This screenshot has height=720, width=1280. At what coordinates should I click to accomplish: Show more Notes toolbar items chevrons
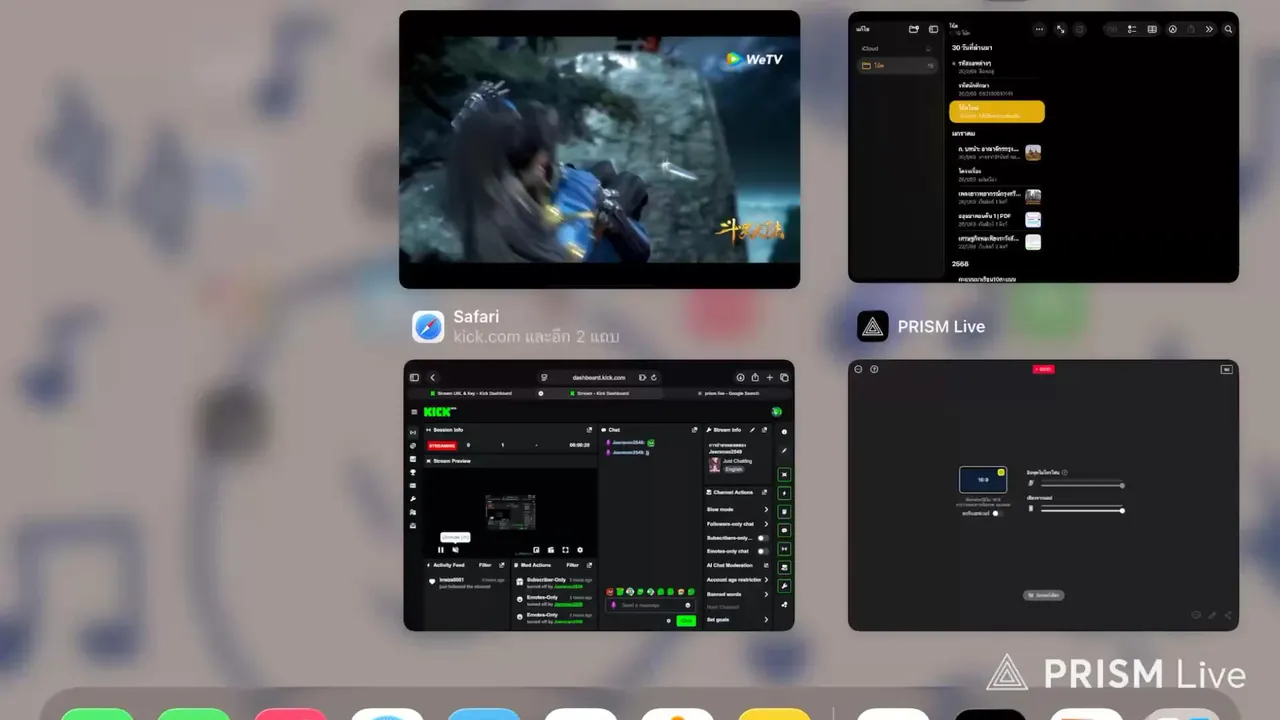[x=1209, y=29]
